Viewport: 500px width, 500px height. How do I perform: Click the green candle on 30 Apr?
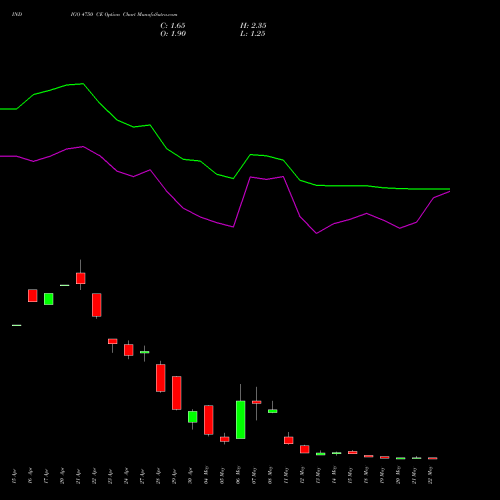coord(193,417)
